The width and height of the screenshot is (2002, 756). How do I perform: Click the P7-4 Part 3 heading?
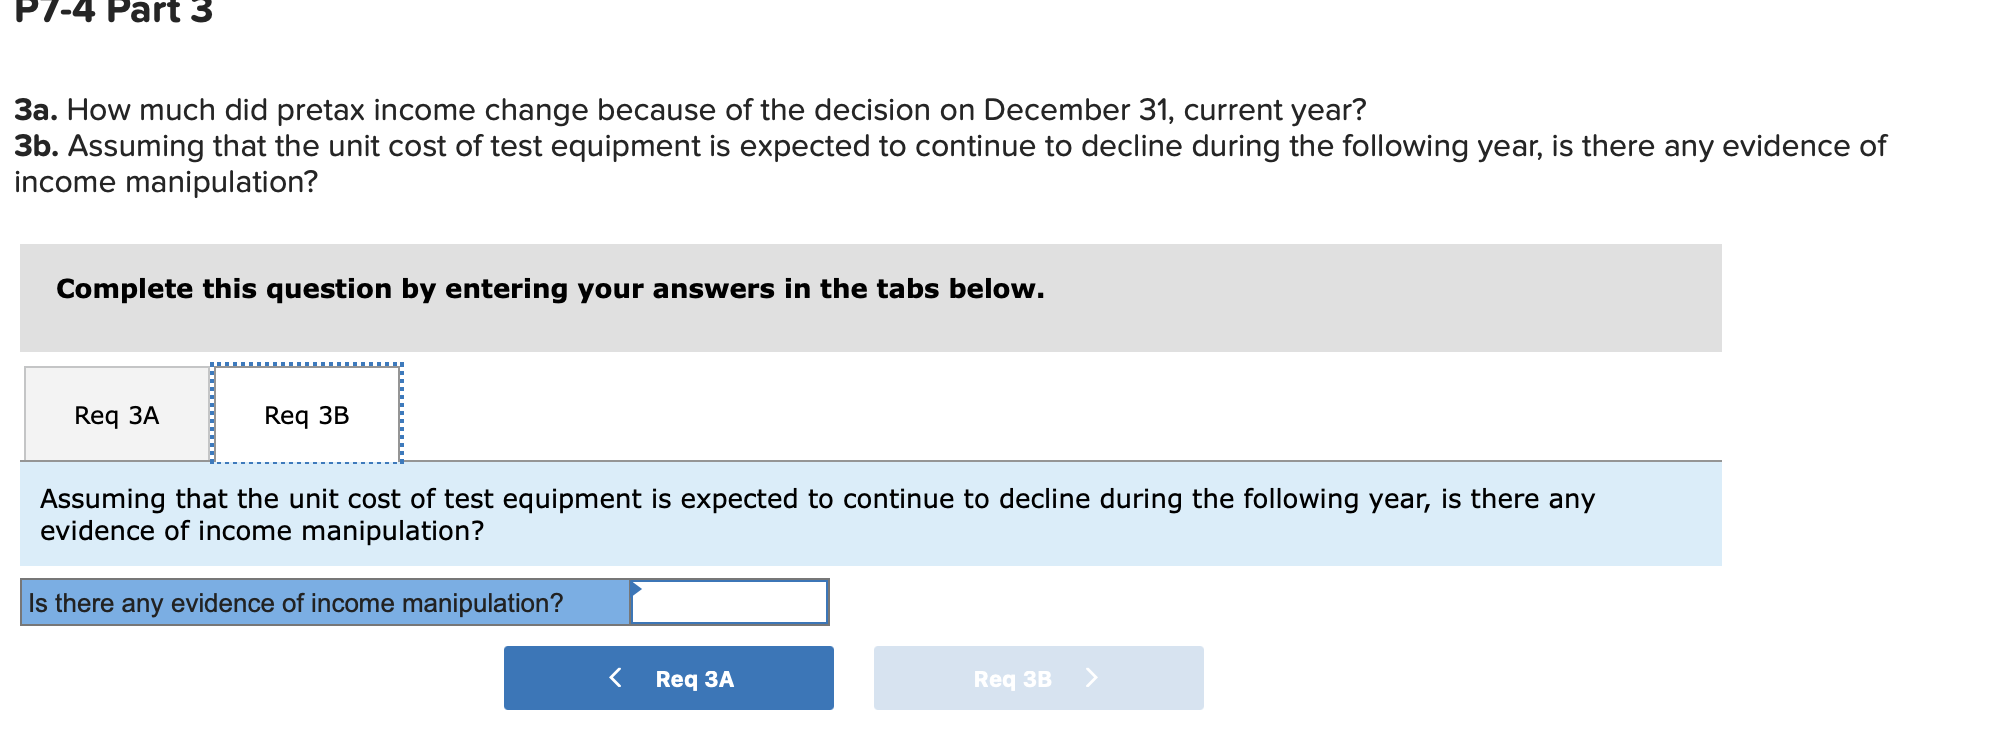click(x=110, y=12)
